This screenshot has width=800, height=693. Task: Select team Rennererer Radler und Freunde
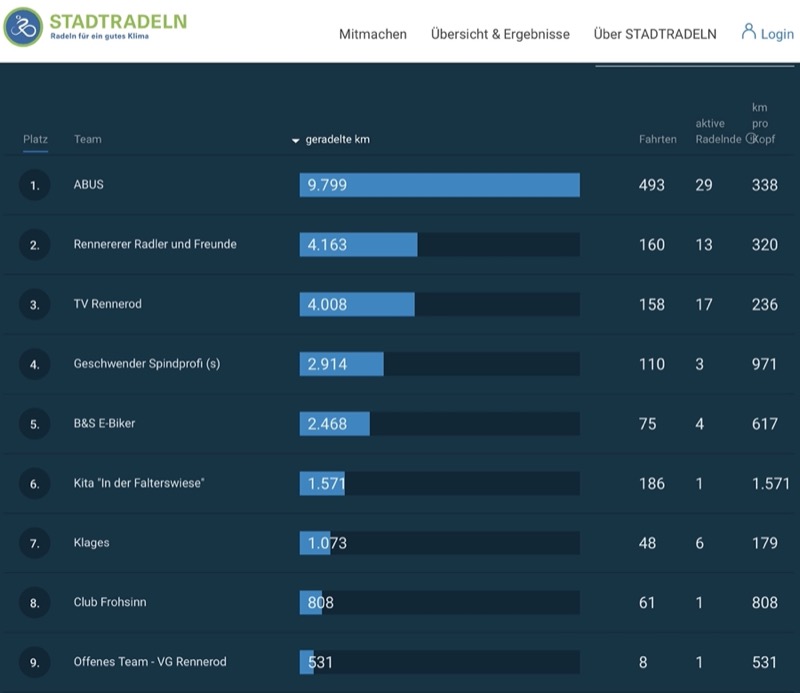(x=155, y=244)
